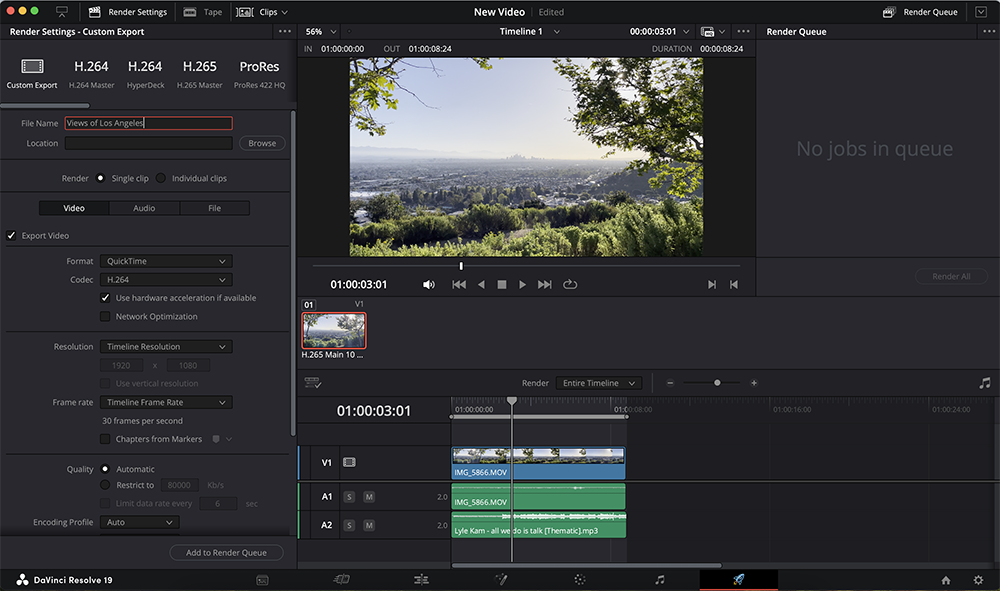
Task: Switch to the Audio settings tab
Action: [143, 207]
